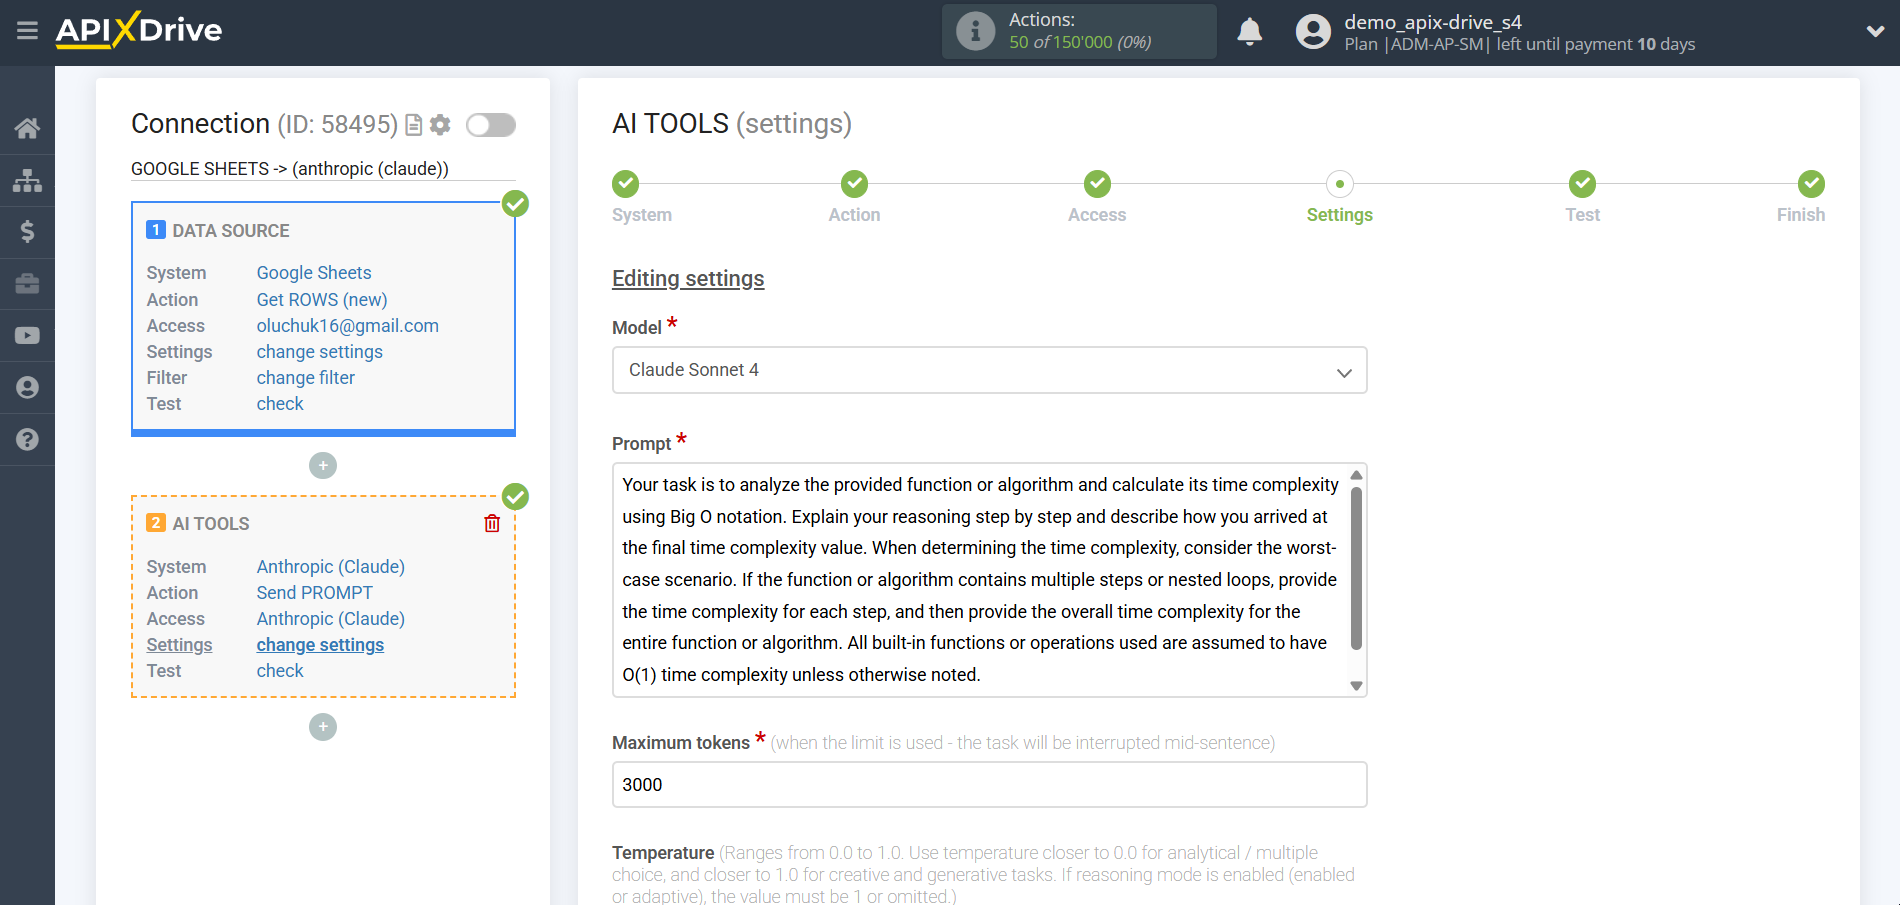Toggle the connection on/off switch
Viewport: 1900px width, 905px height.
pos(491,125)
